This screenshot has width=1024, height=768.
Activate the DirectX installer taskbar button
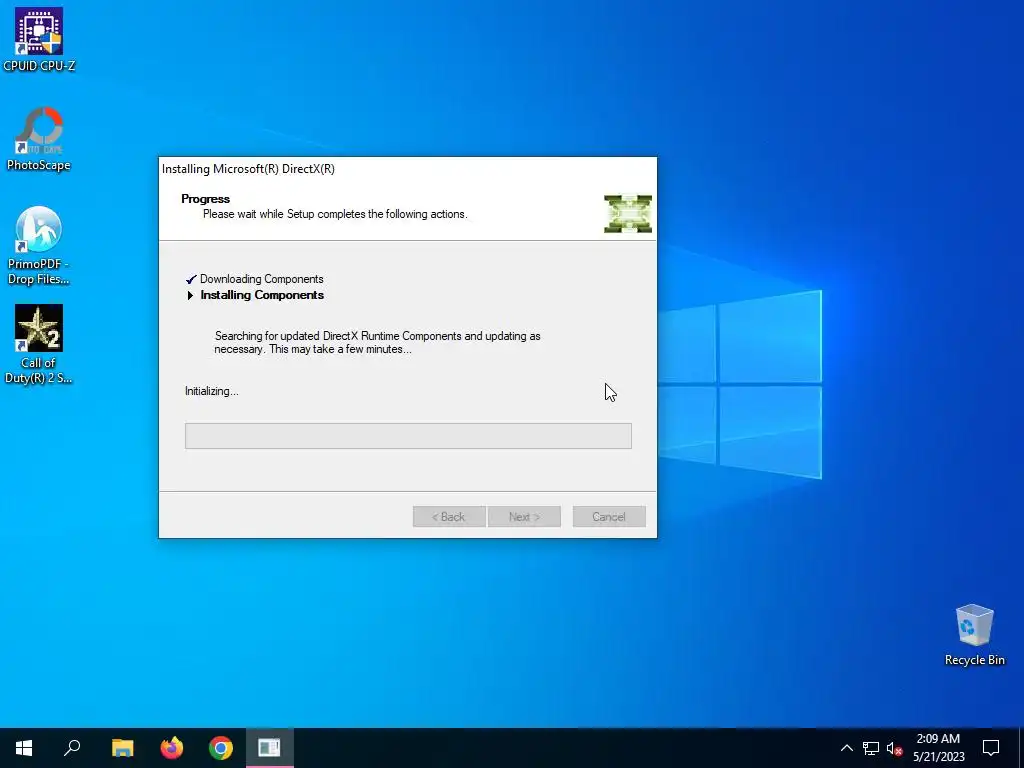[x=270, y=748]
